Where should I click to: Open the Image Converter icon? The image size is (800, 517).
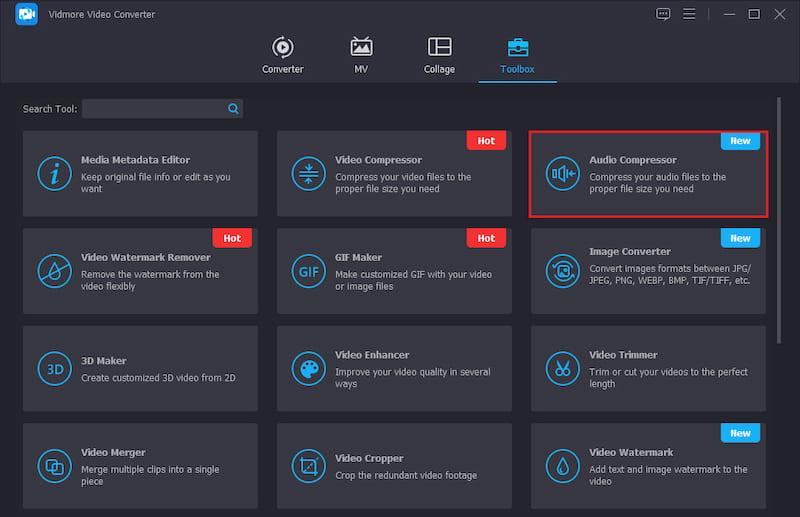(x=562, y=271)
